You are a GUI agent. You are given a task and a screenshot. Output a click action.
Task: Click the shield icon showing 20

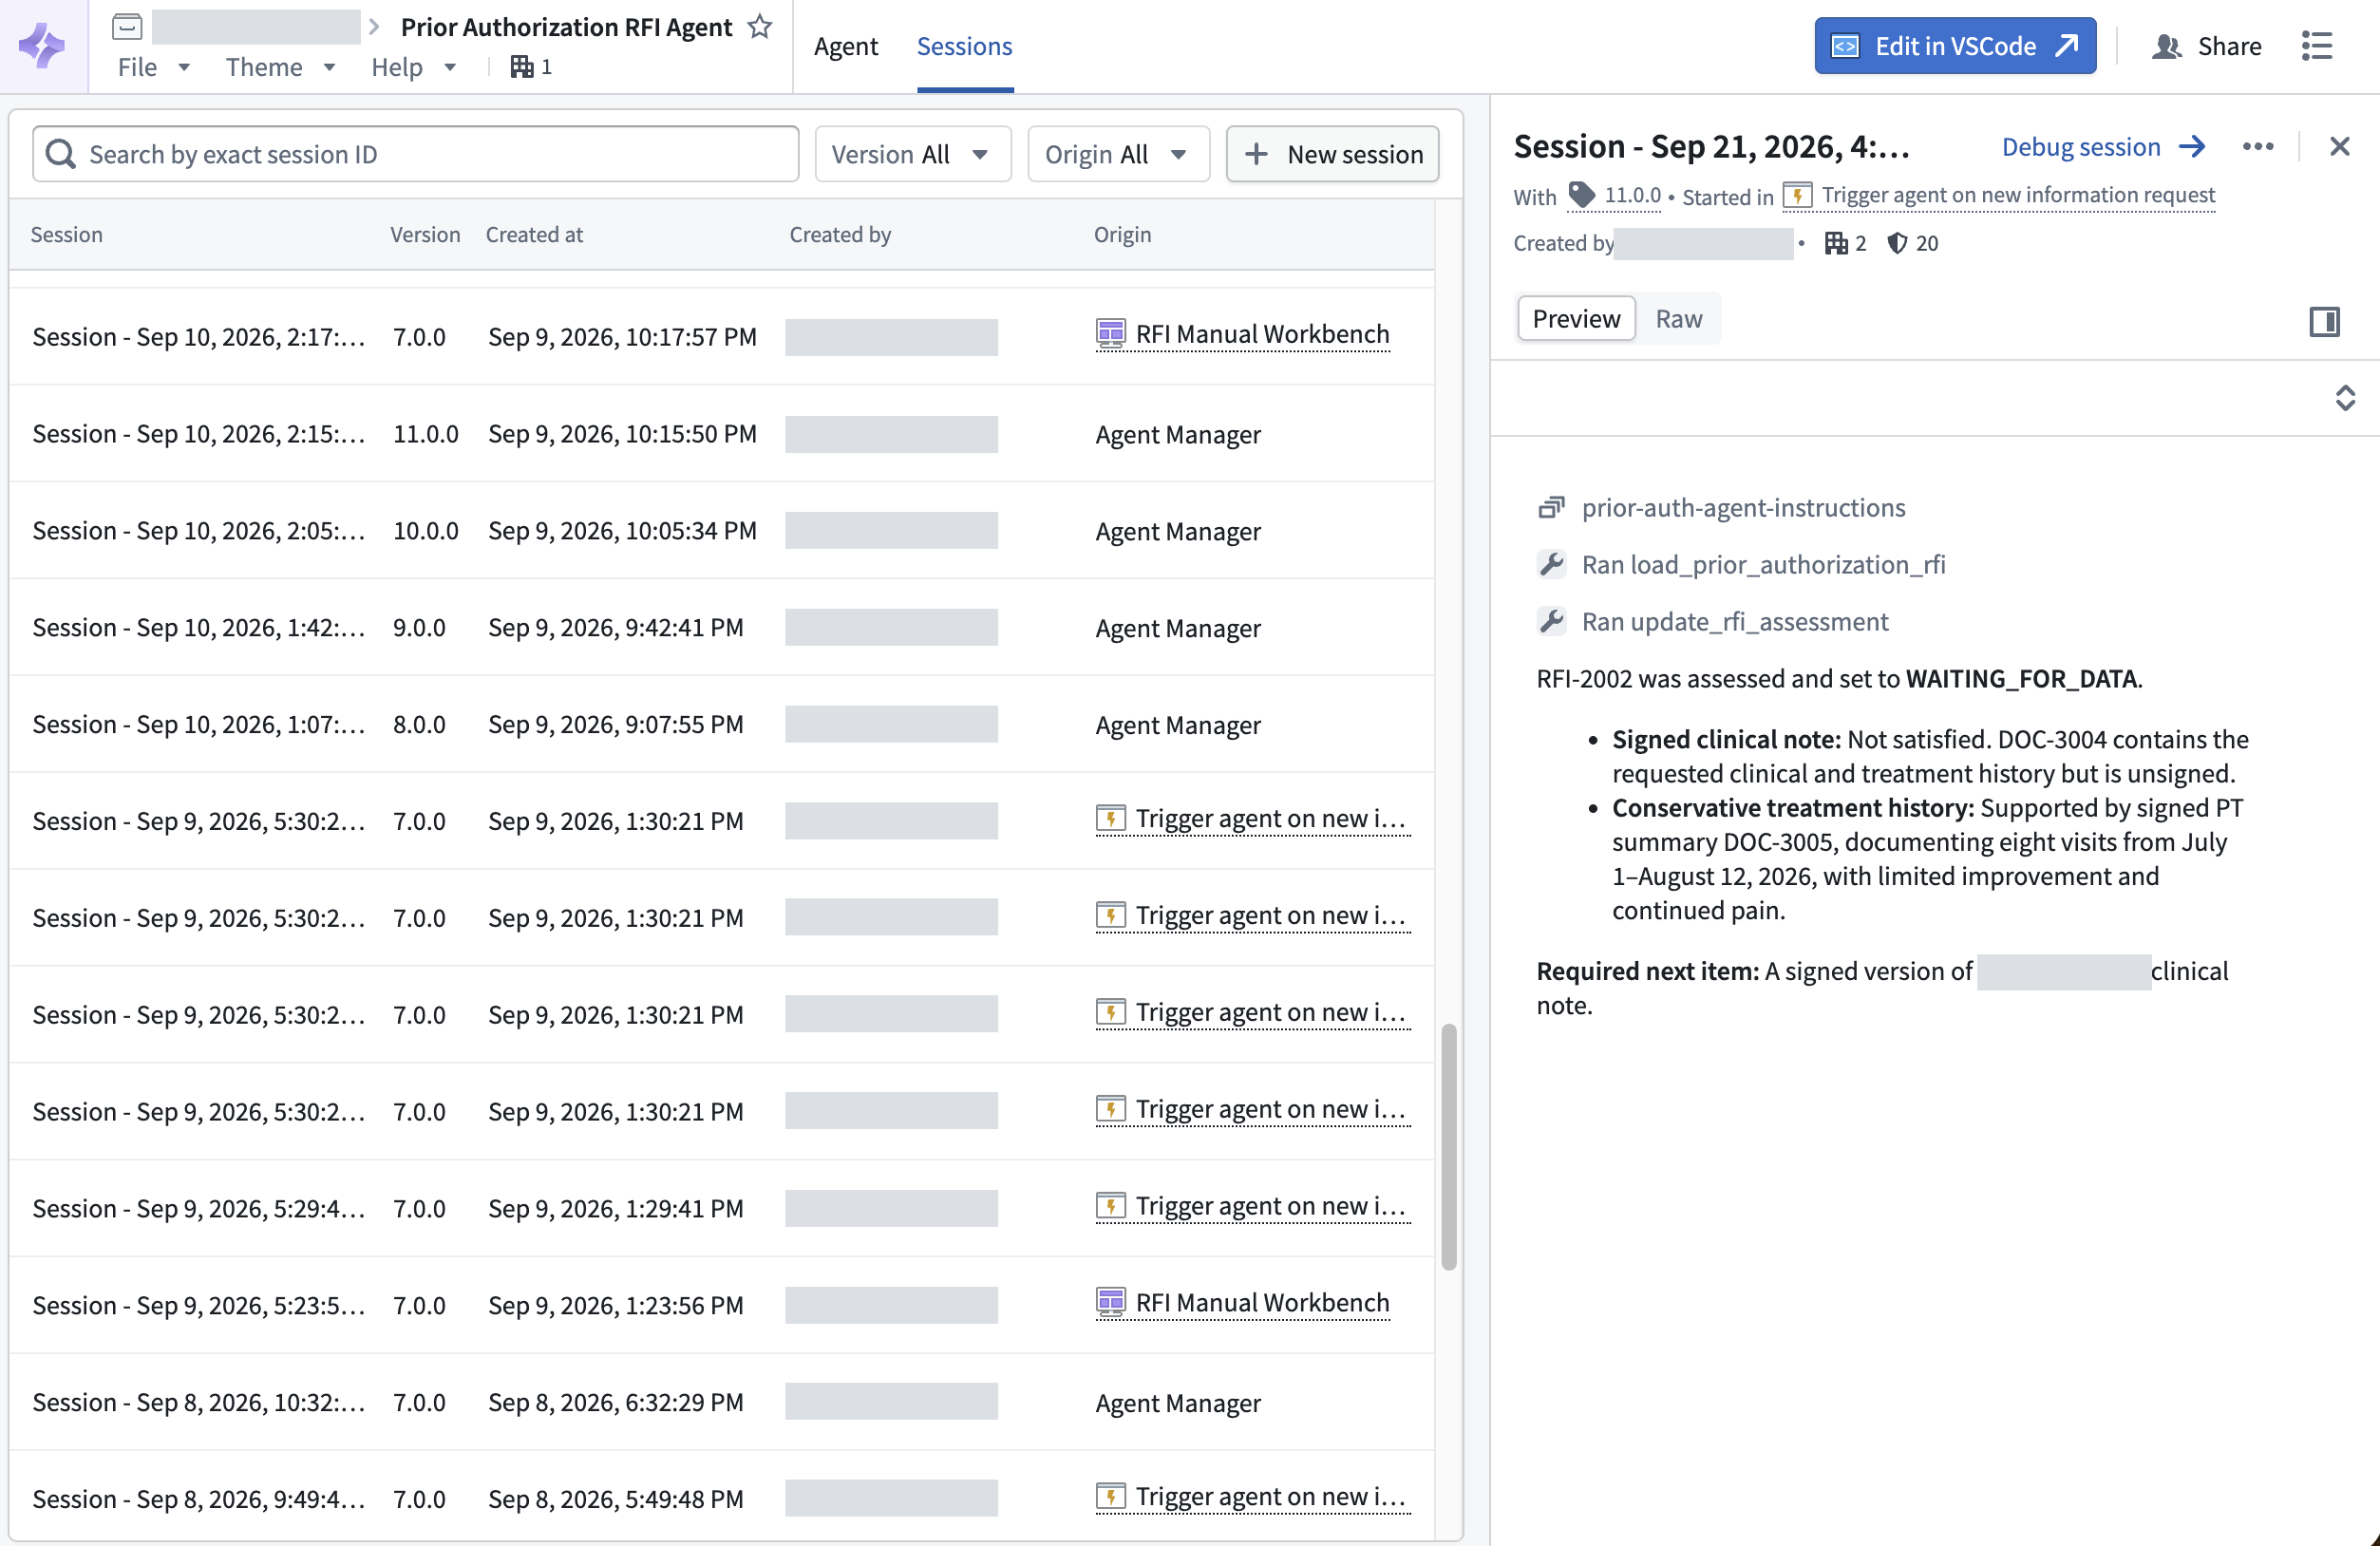point(1912,243)
